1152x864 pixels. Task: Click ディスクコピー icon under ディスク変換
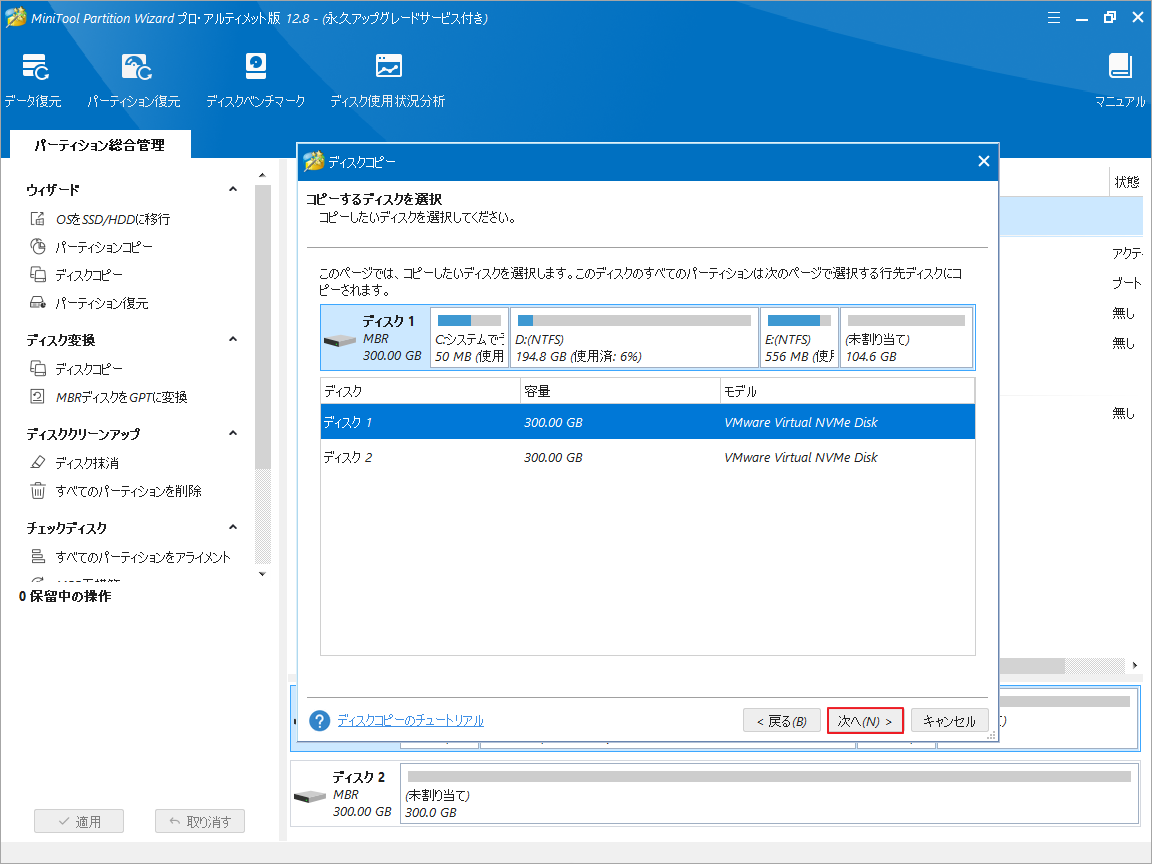tap(37, 368)
